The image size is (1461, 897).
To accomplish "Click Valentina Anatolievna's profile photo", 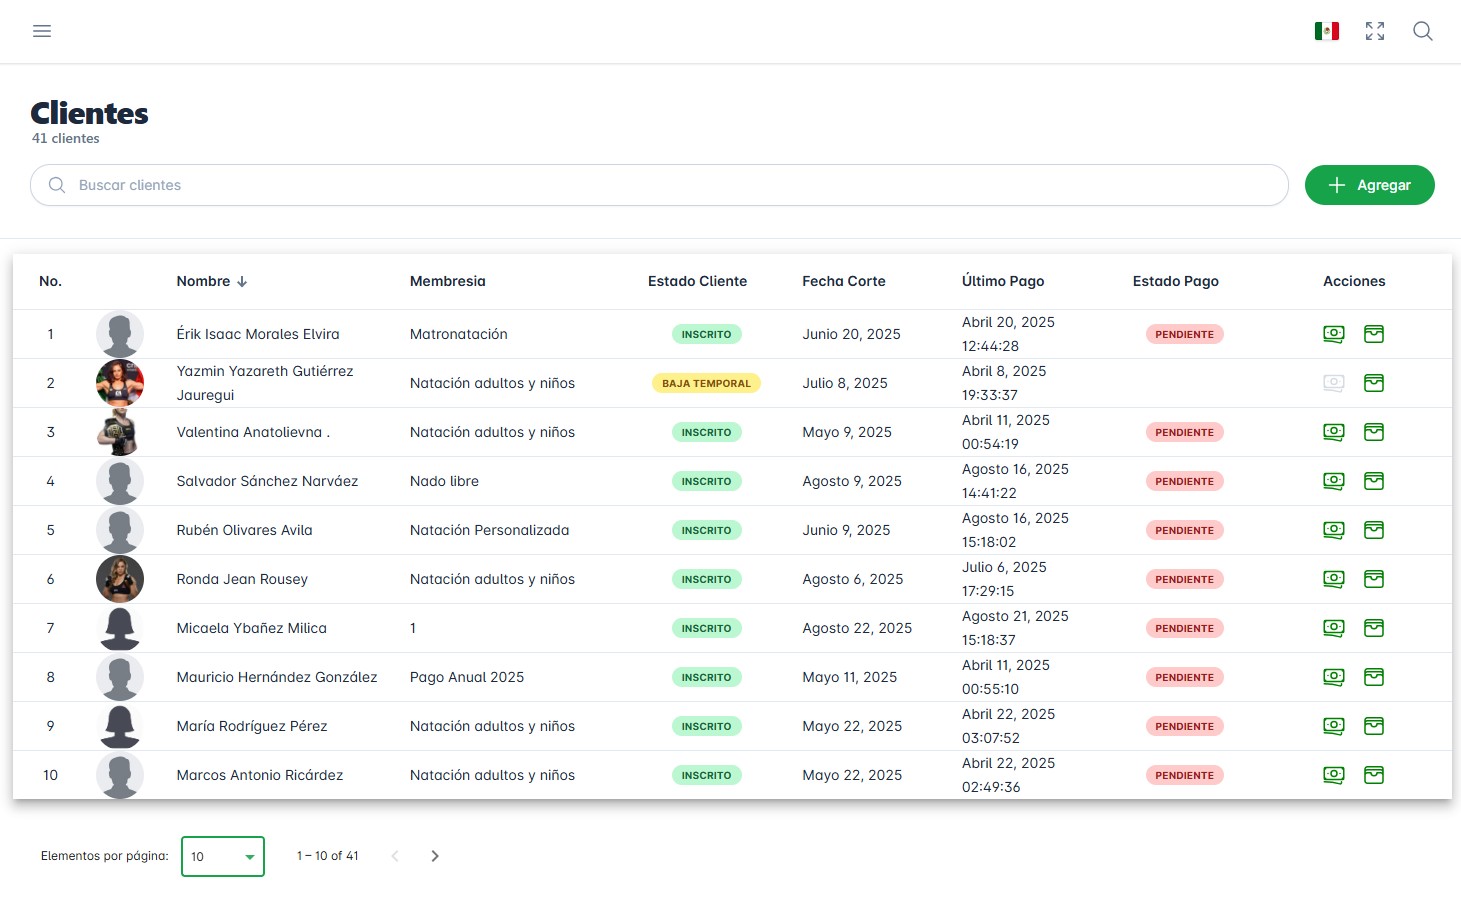I will tap(120, 432).
